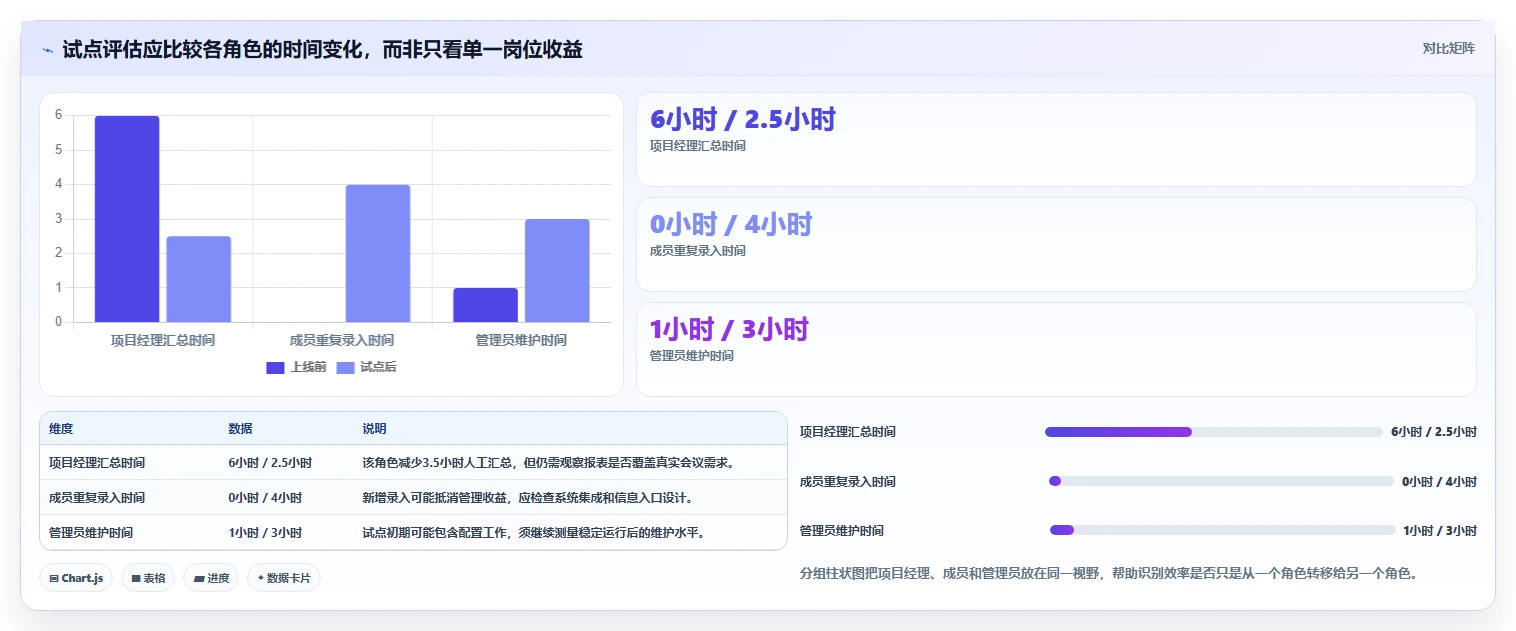This screenshot has width=1516, height=631.
Task: Click the 试点后 bar for 管理员维护时间
Action: [557, 270]
